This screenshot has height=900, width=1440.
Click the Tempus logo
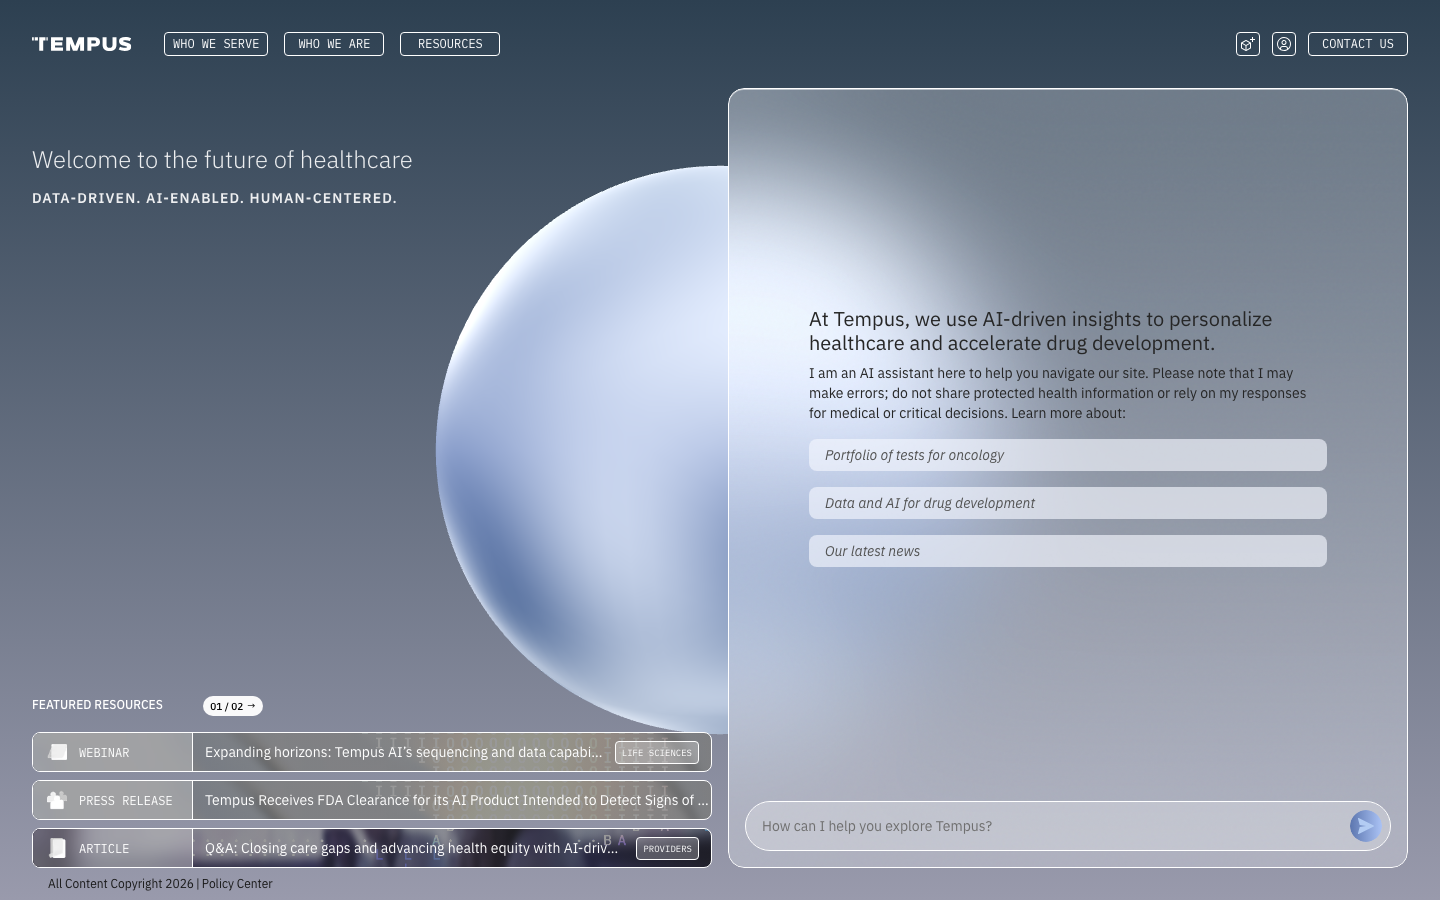[x=81, y=44]
